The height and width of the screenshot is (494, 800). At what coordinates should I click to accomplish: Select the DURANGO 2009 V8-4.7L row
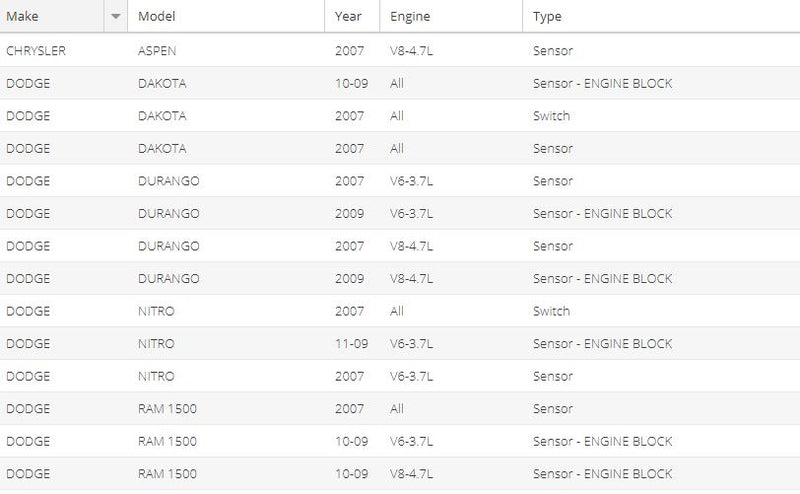(x=400, y=278)
